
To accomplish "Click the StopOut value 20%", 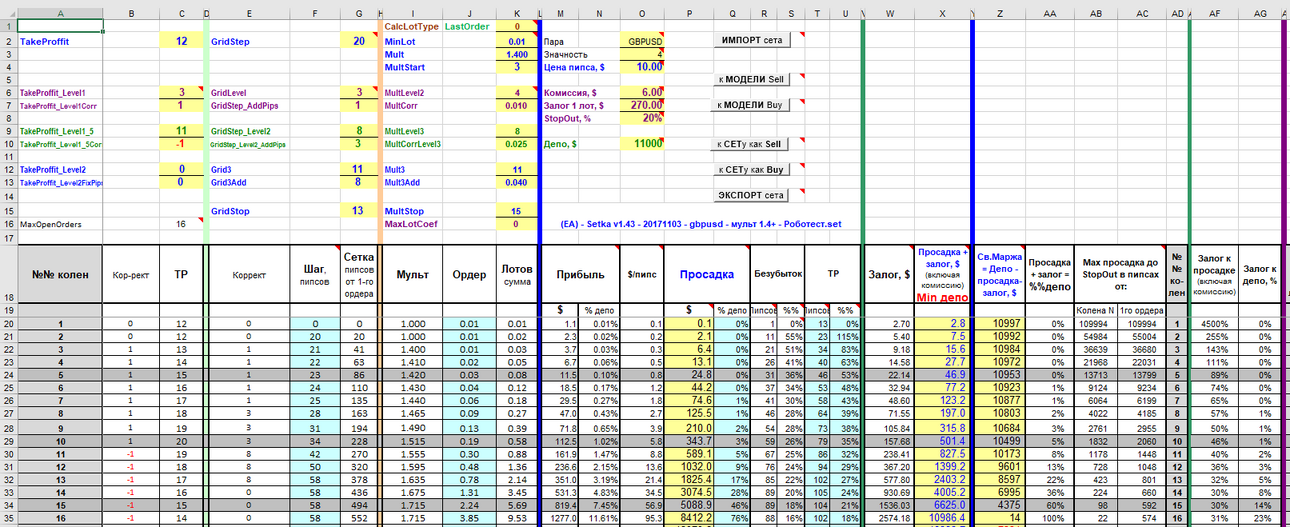I will [641, 117].
